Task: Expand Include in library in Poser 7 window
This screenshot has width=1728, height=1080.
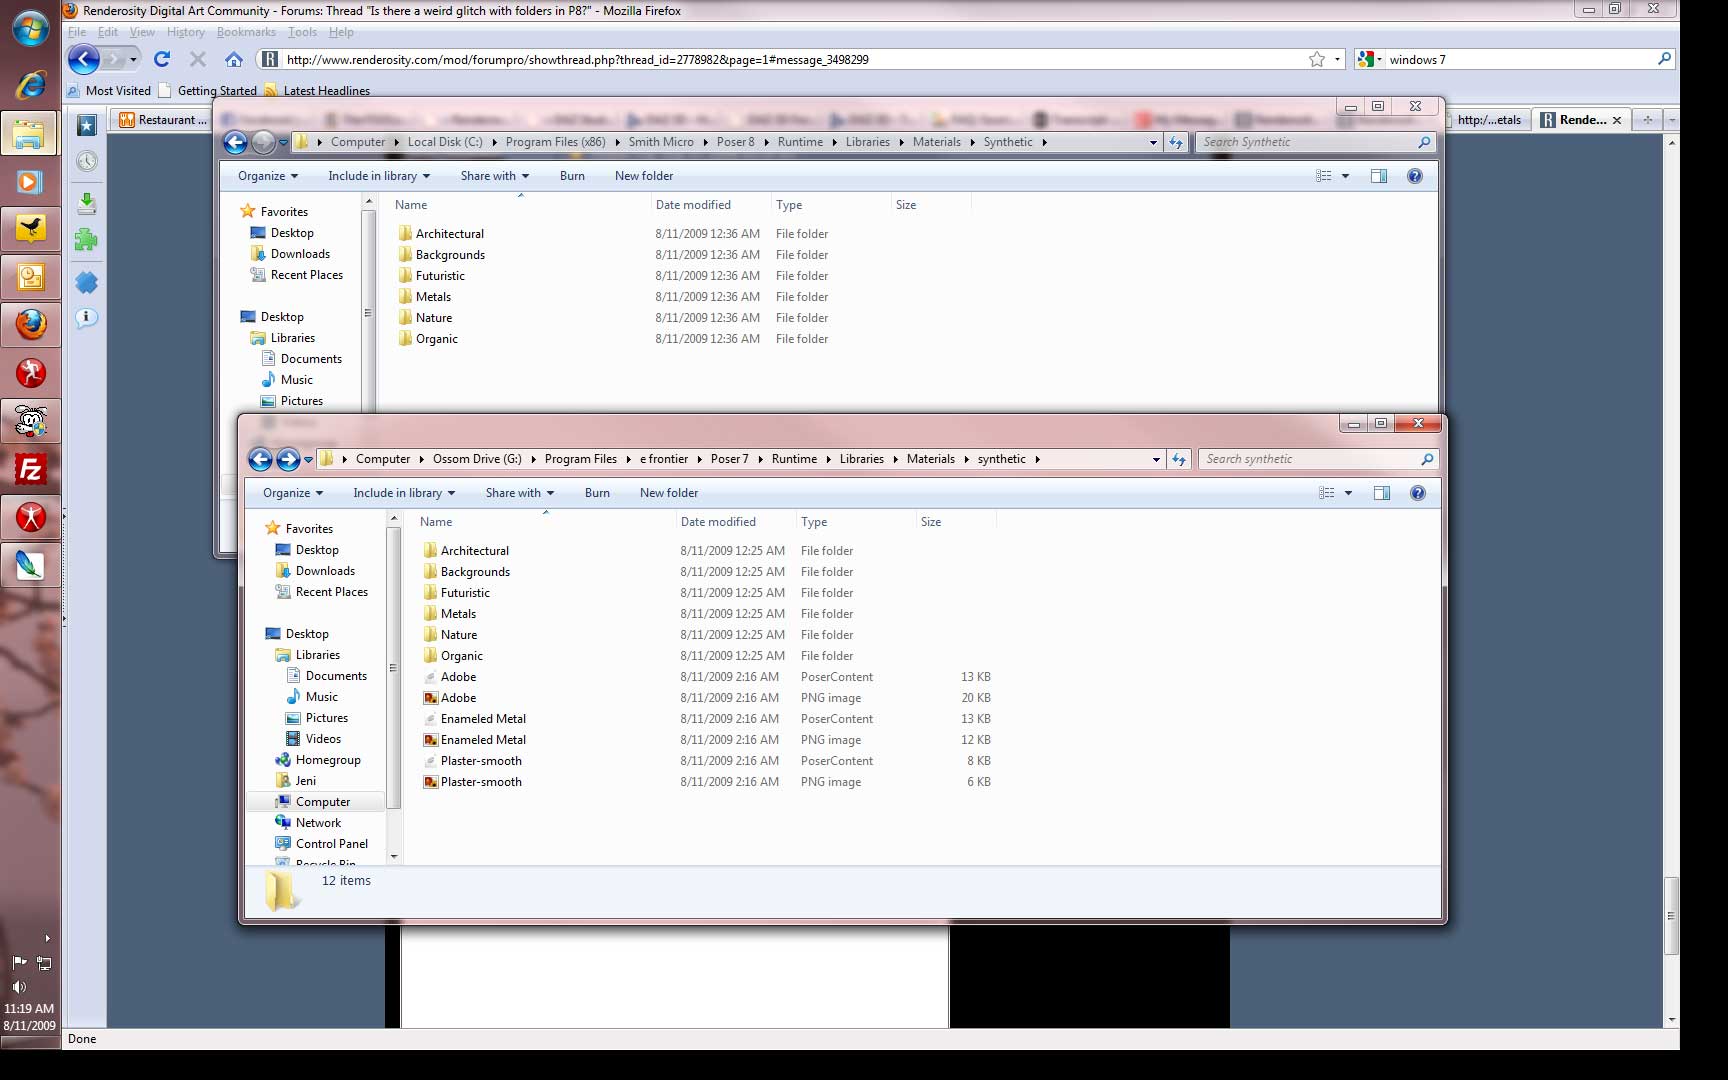Action: click(404, 493)
